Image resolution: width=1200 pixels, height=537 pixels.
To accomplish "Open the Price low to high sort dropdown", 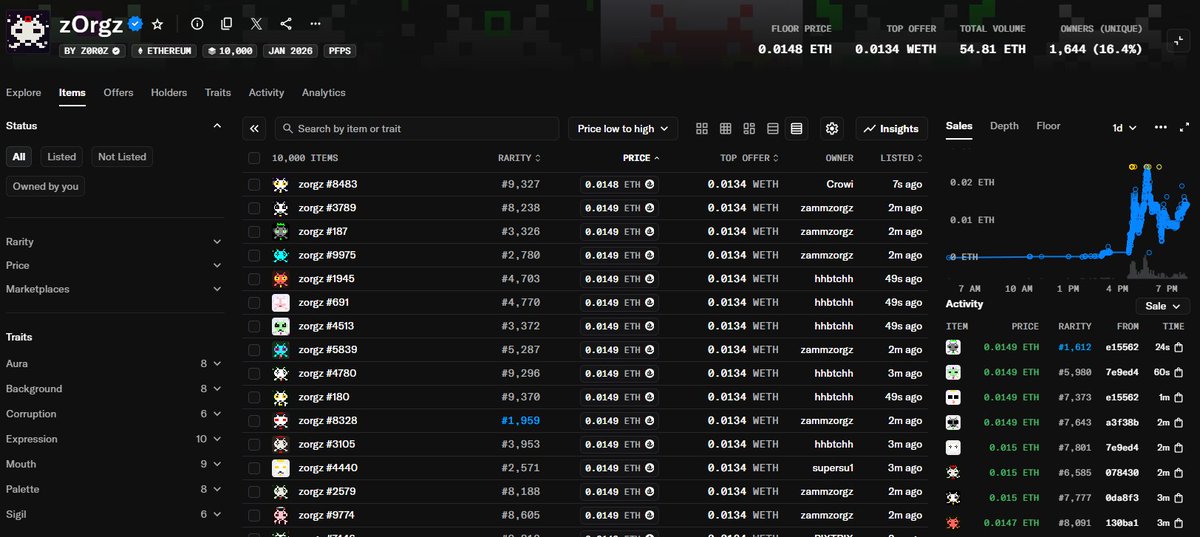I will click(x=623, y=129).
